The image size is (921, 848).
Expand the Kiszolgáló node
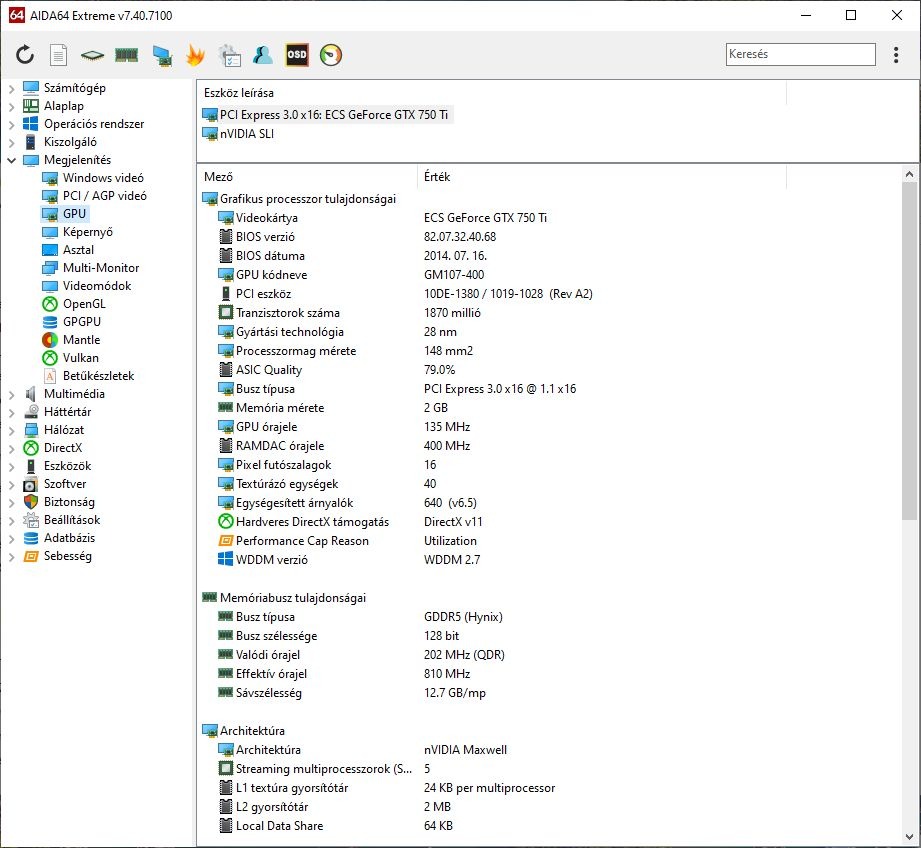pyautogui.click(x=12, y=143)
